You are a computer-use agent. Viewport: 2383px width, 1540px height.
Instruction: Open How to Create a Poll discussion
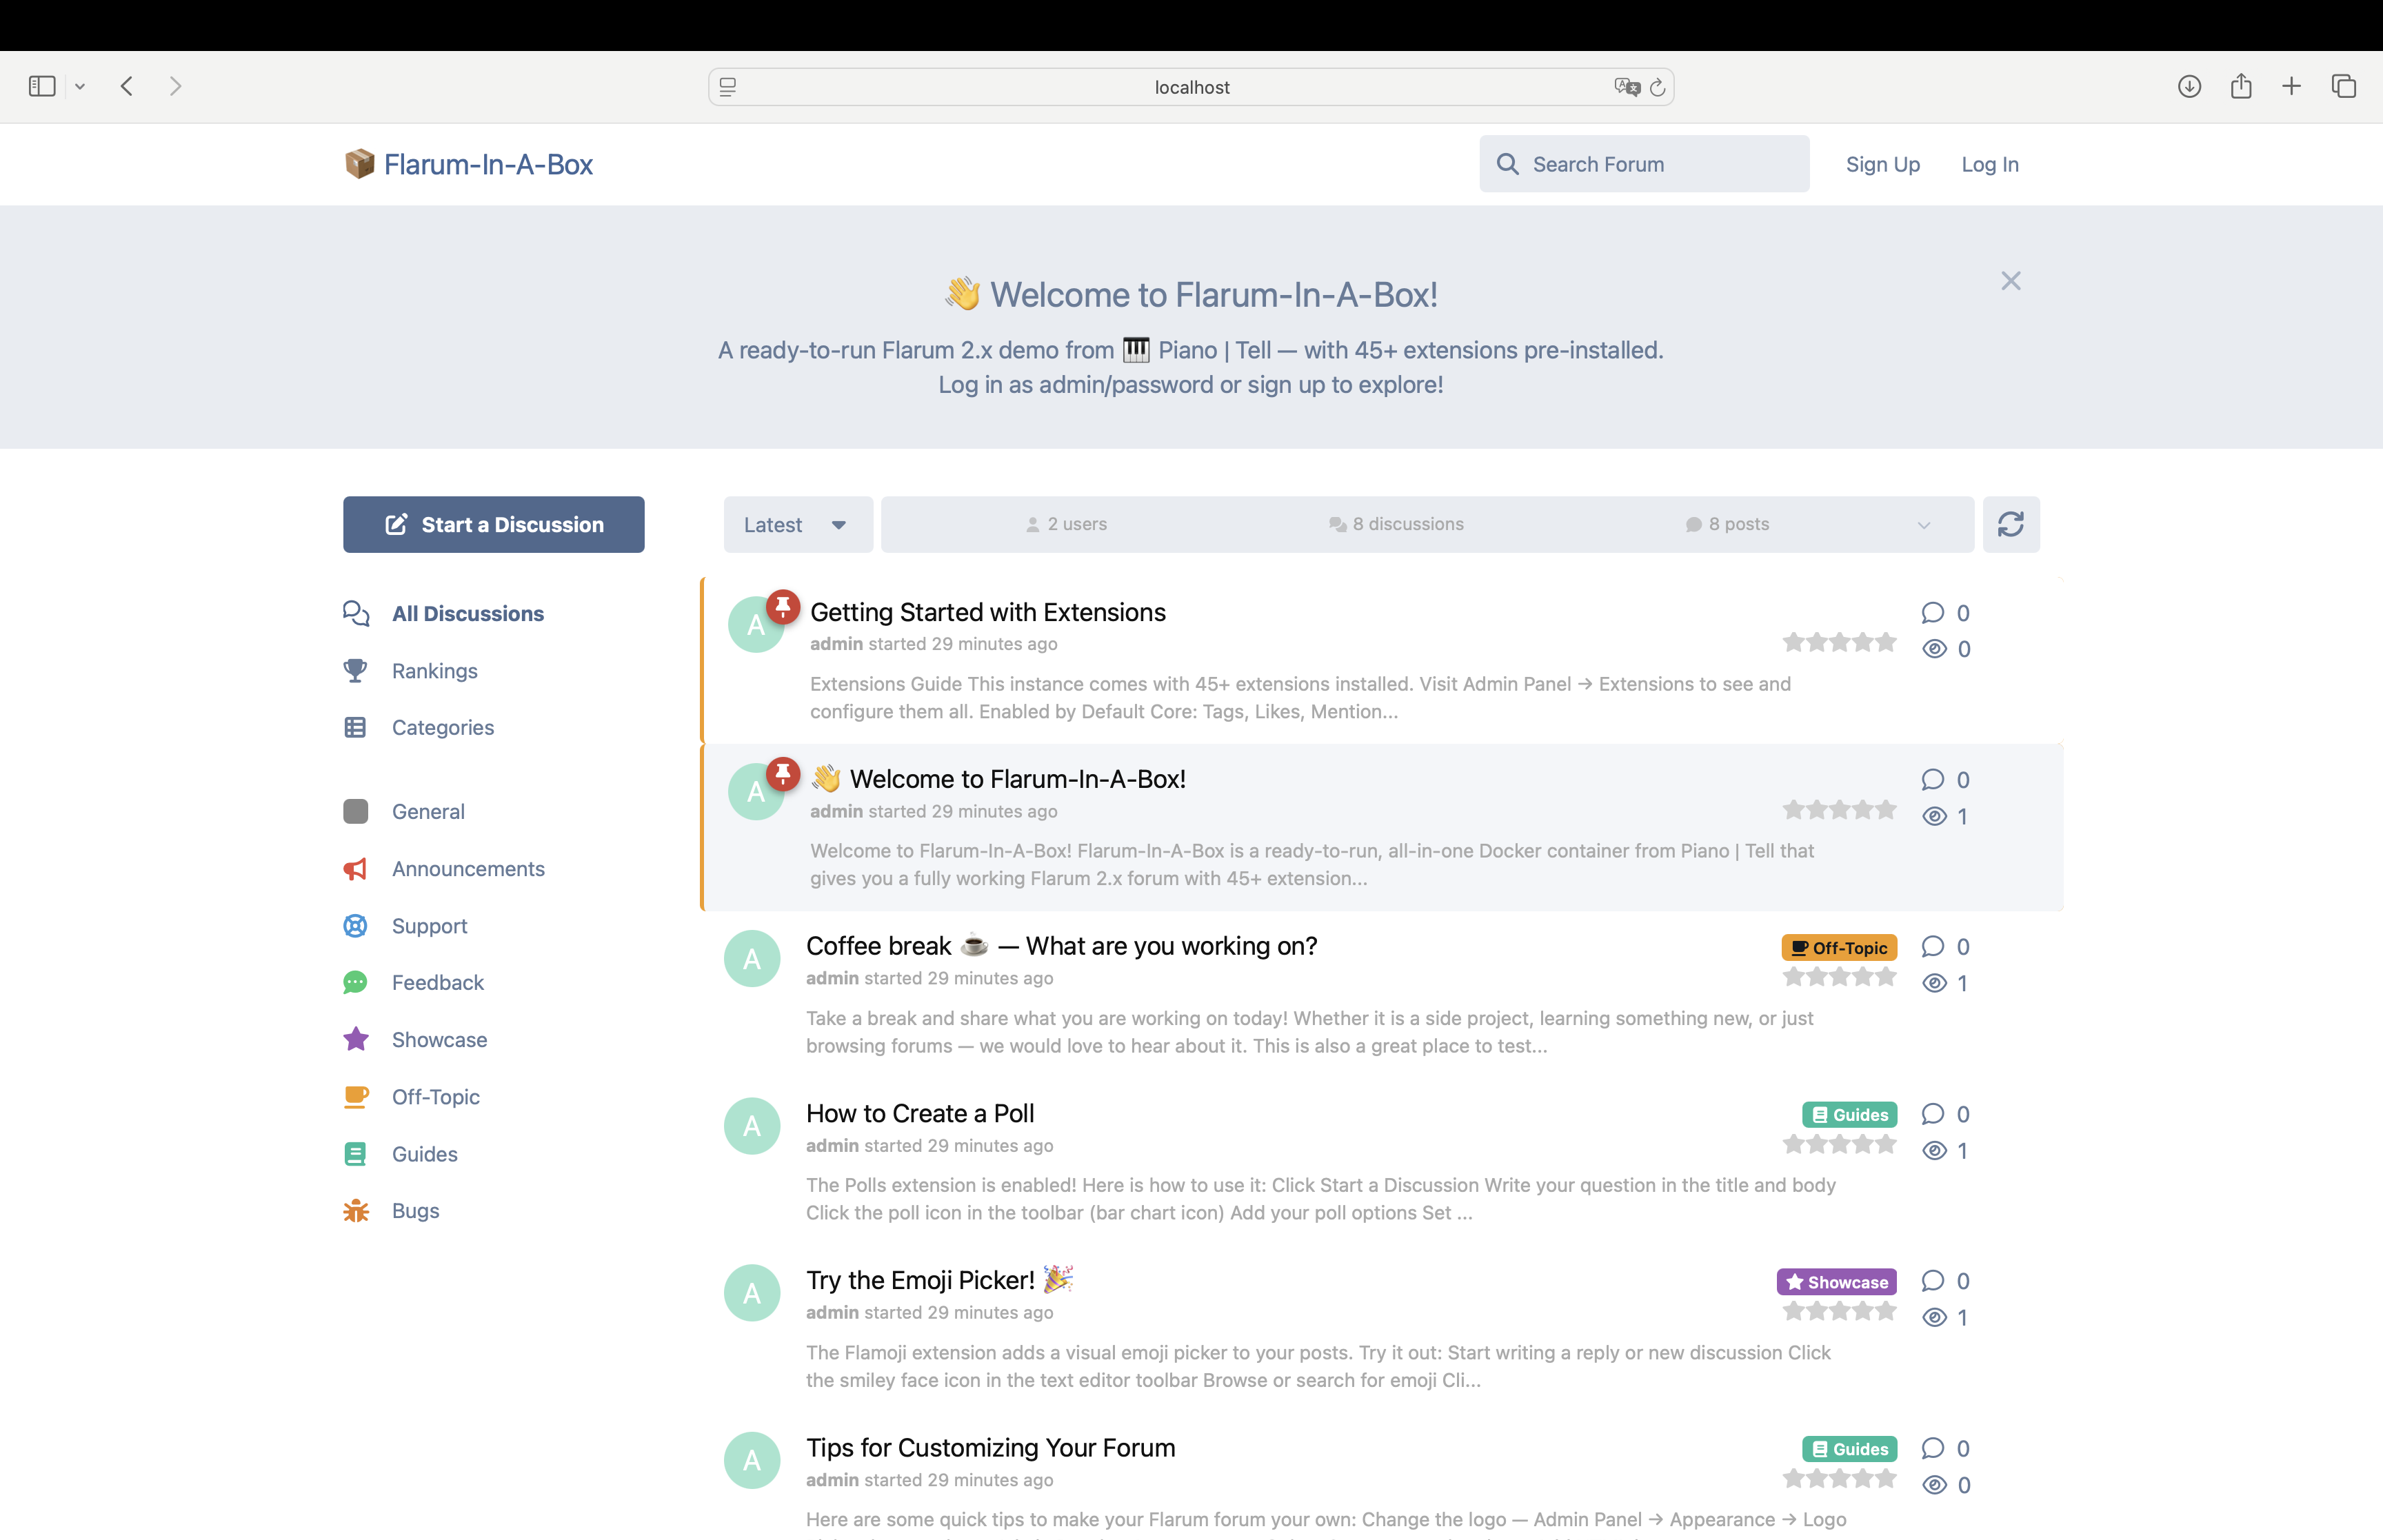coord(920,1113)
